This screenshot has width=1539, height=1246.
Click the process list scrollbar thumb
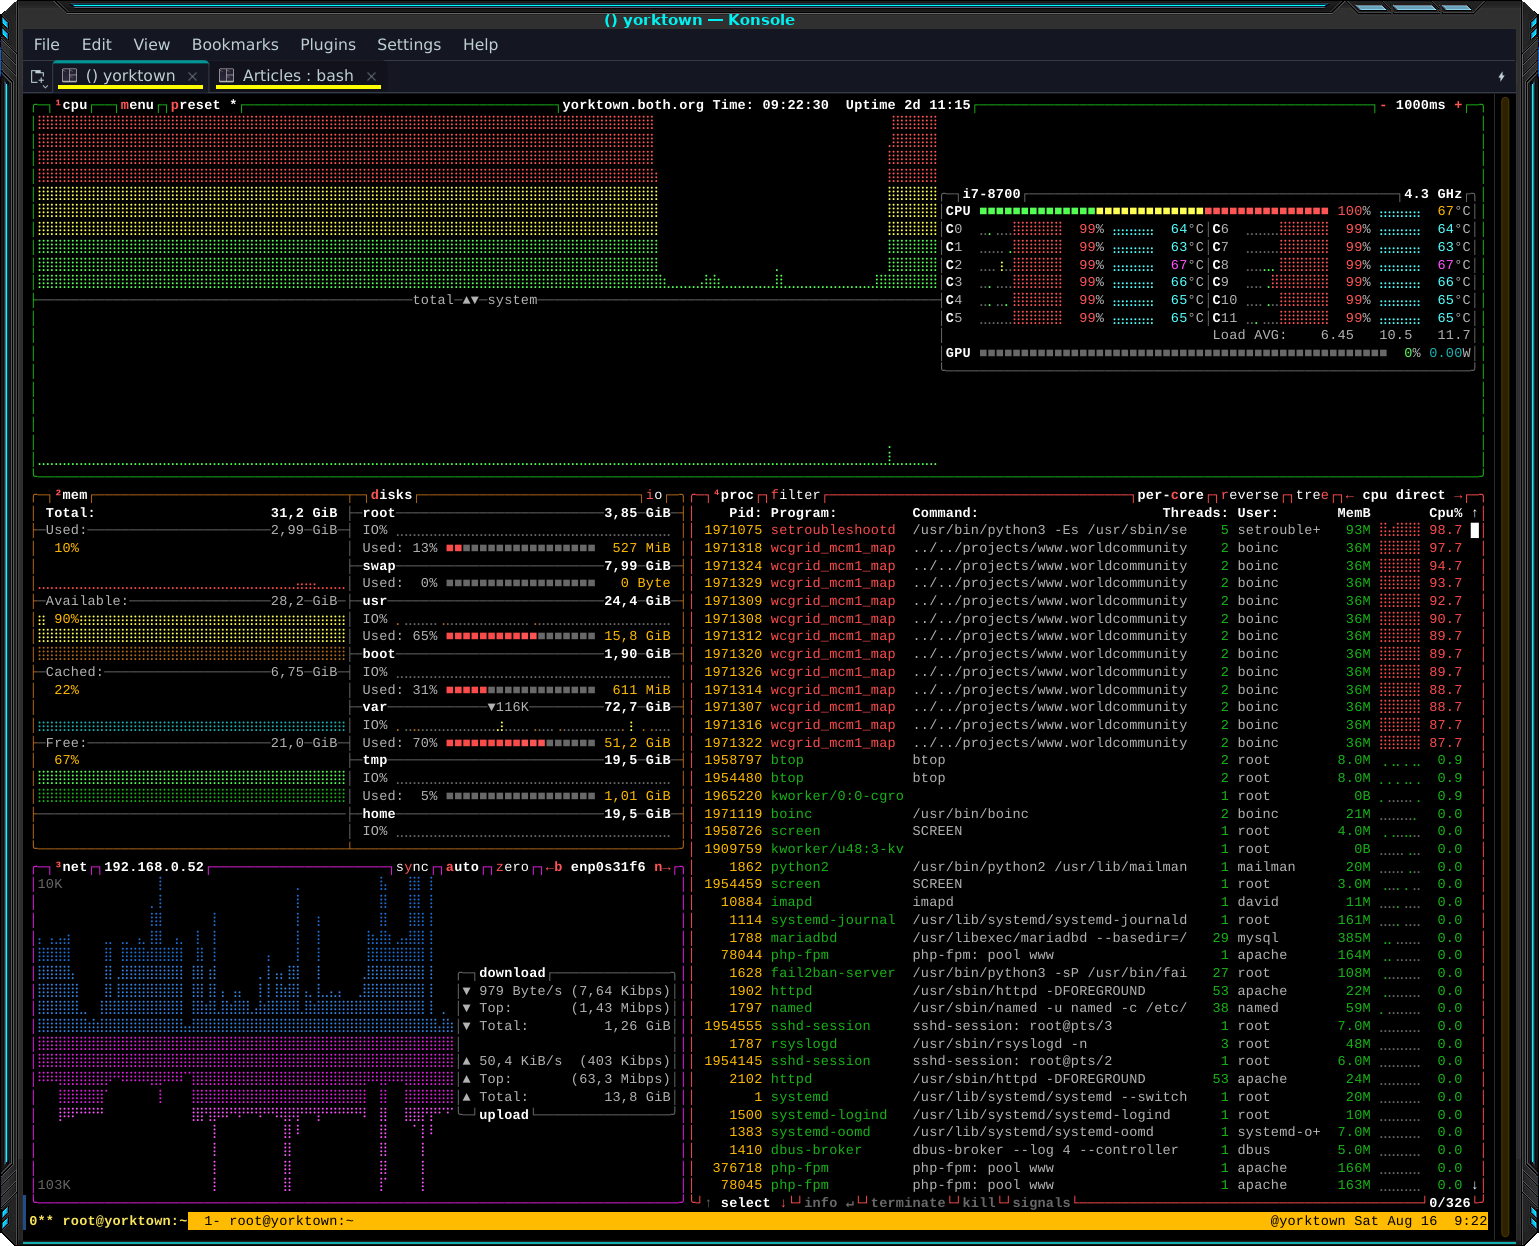[1474, 531]
